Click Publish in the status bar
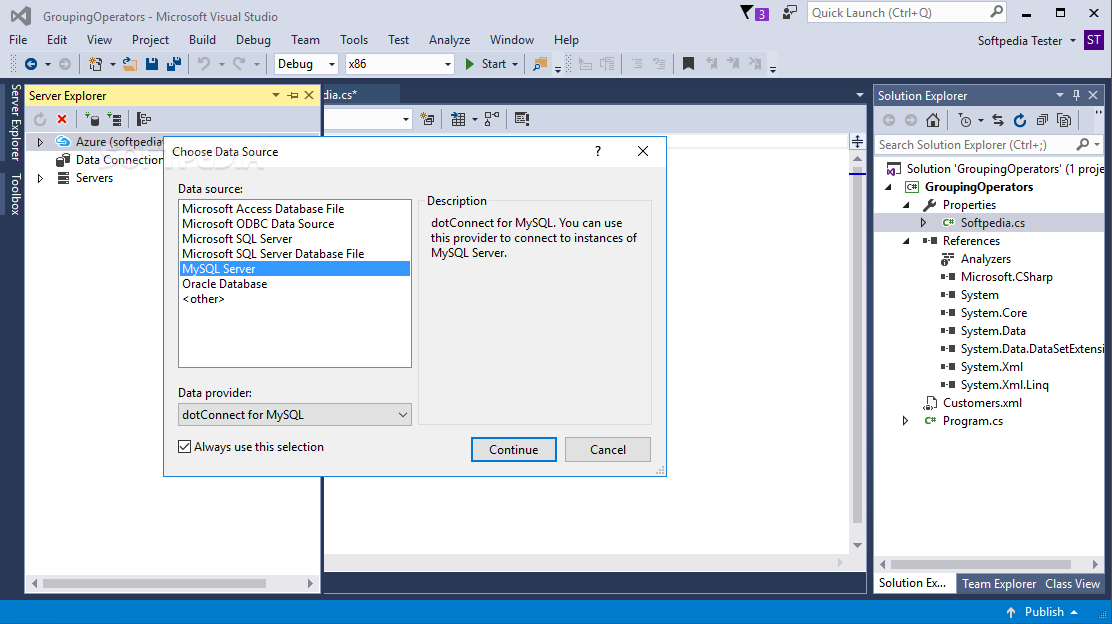Viewport: 1112px width, 624px height. 1044,612
